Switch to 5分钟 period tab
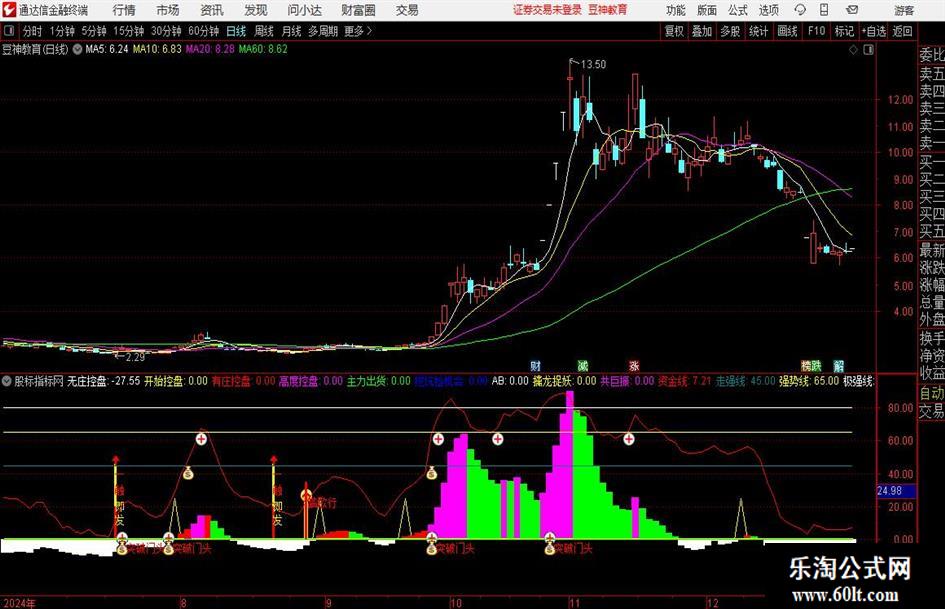The width and height of the screenshot is (945, 609). [94, 31]
